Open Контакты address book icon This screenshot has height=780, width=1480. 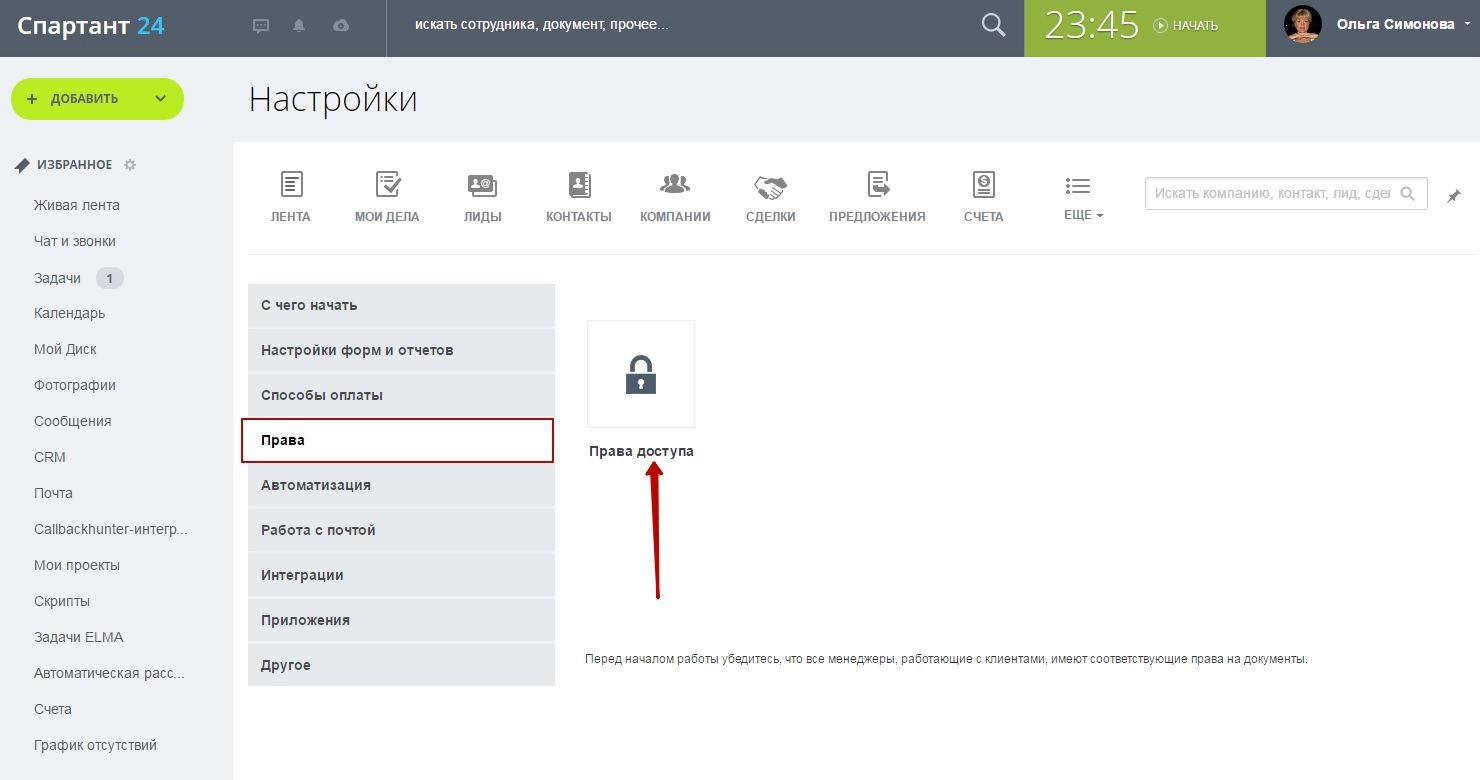point(579,185)
